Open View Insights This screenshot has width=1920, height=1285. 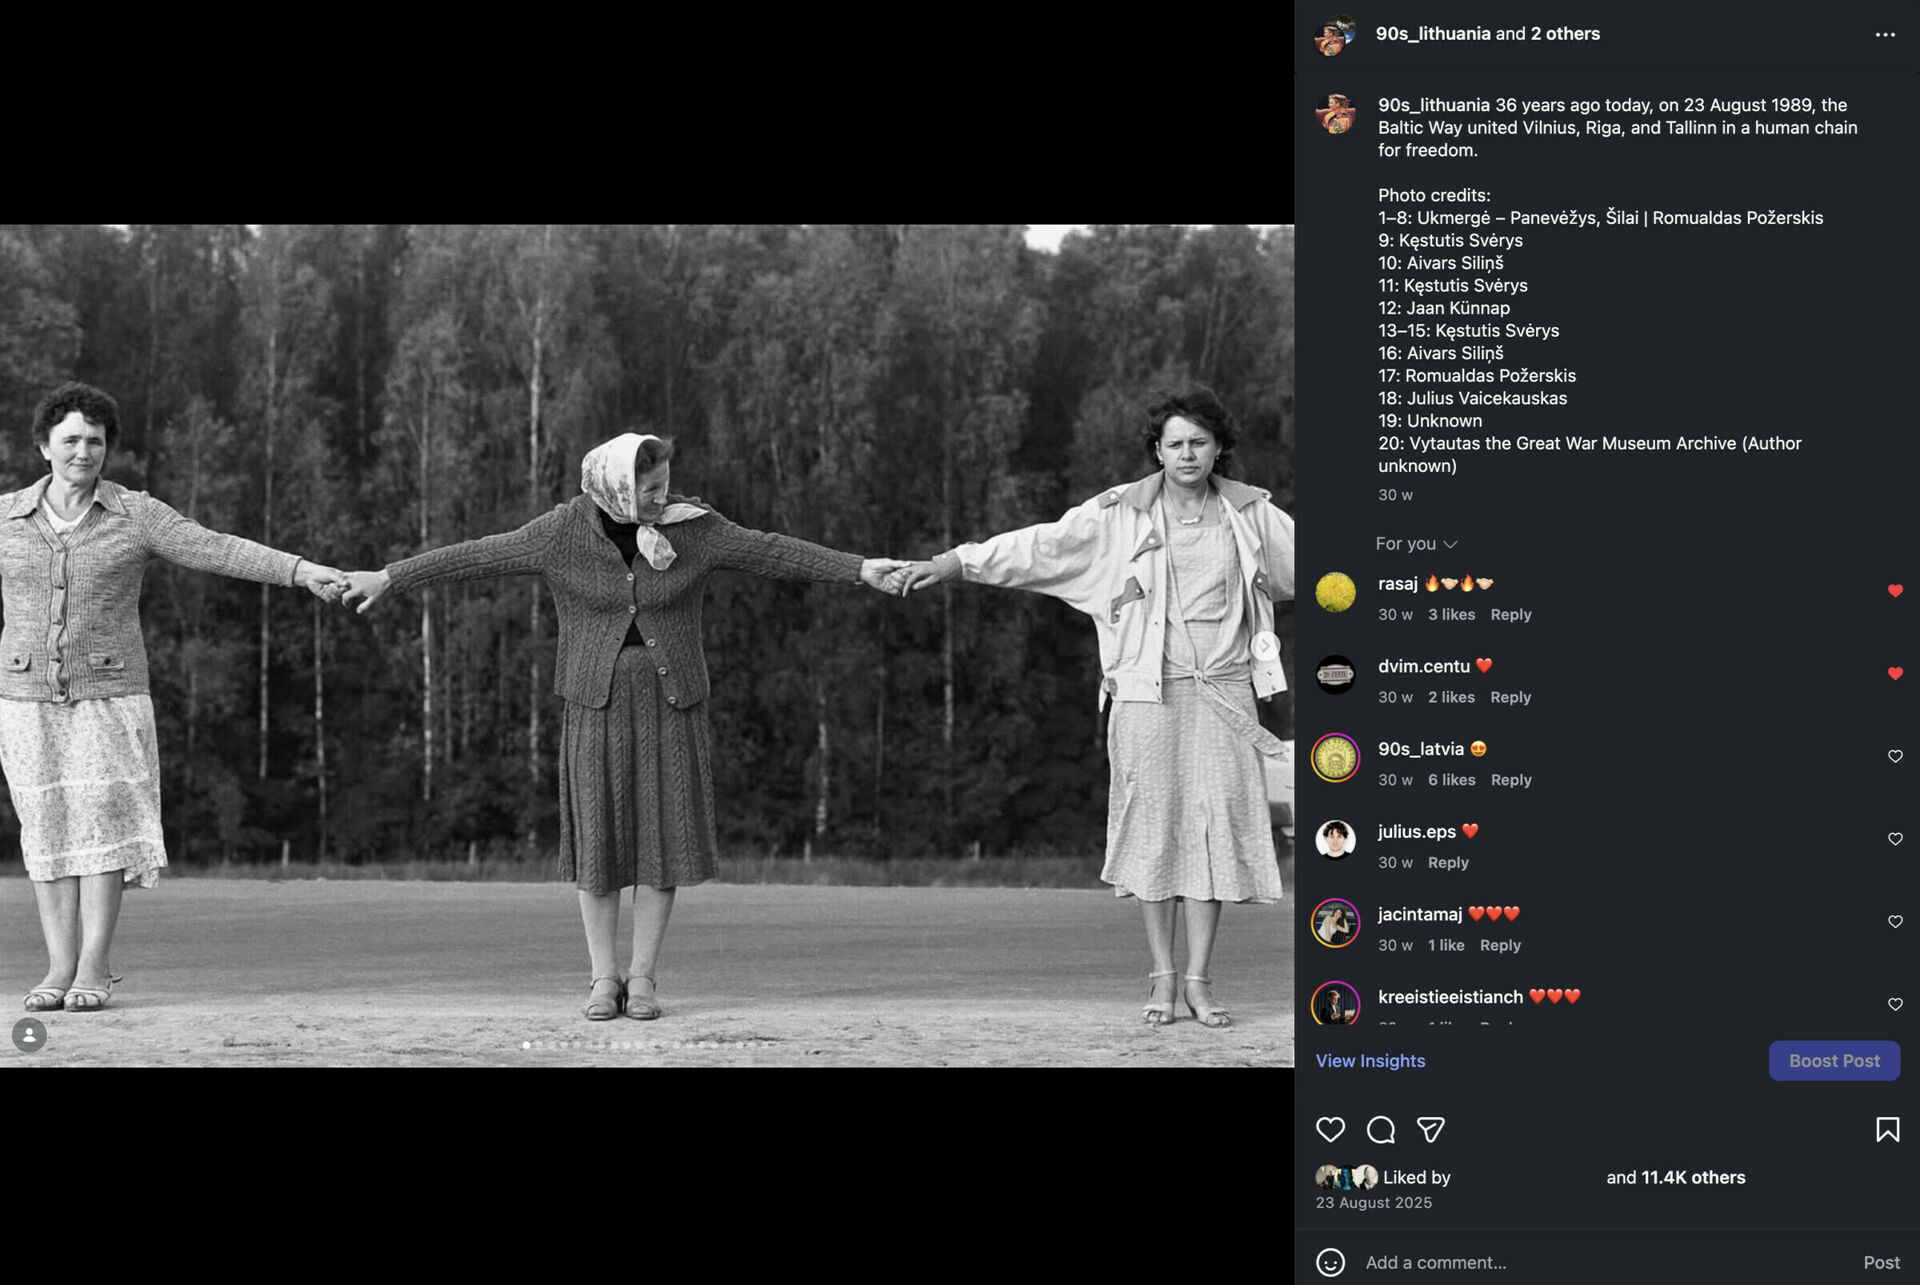click(x=1370, y=1060)
